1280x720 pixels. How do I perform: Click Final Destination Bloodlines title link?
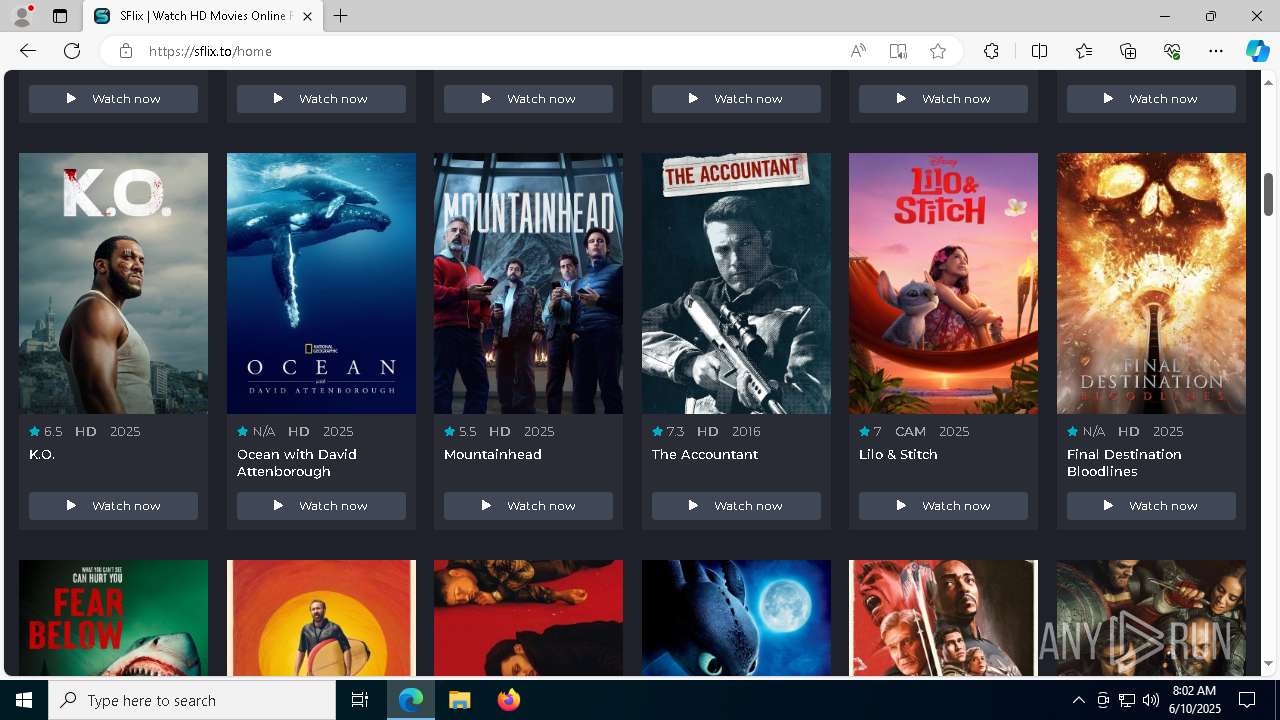point(1124,463)
